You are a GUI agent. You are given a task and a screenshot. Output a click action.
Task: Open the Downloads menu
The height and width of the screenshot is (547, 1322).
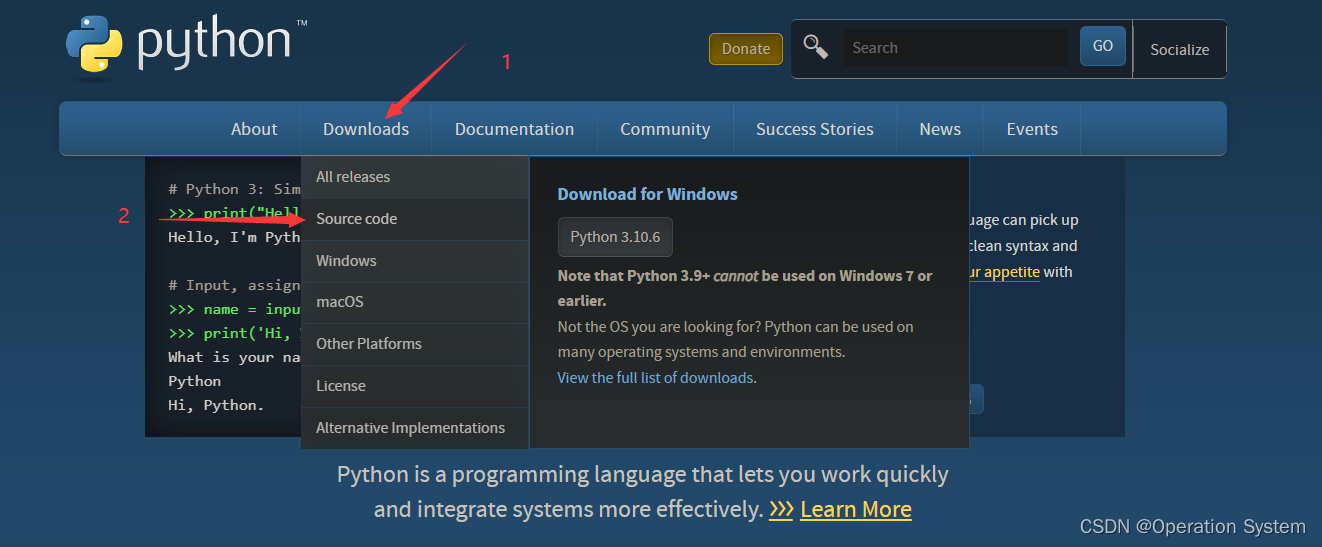[366, 129]
